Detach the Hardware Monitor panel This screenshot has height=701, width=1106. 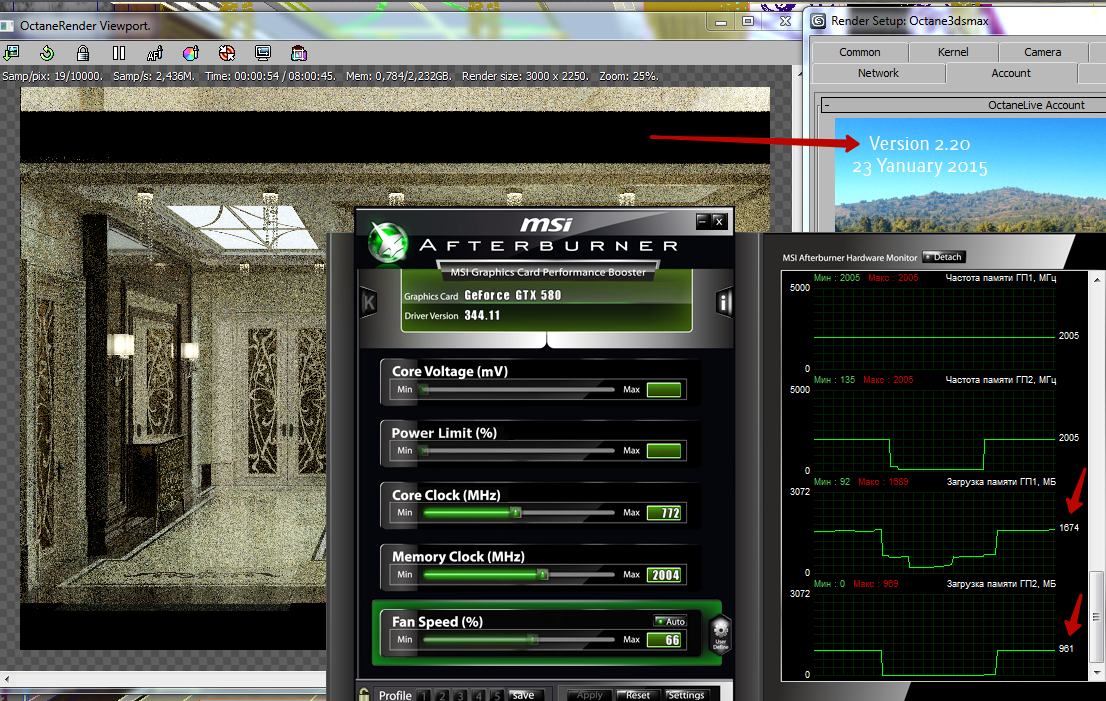[x=944, y=257]
